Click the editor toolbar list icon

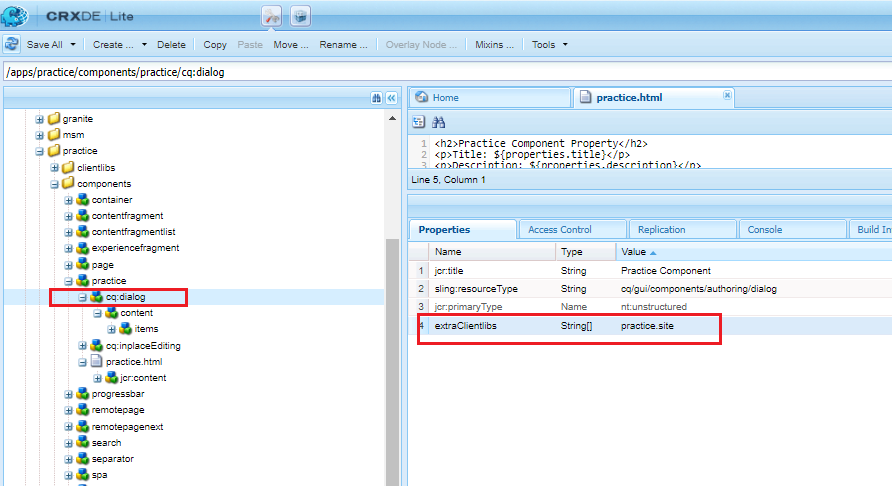[418, 122]
